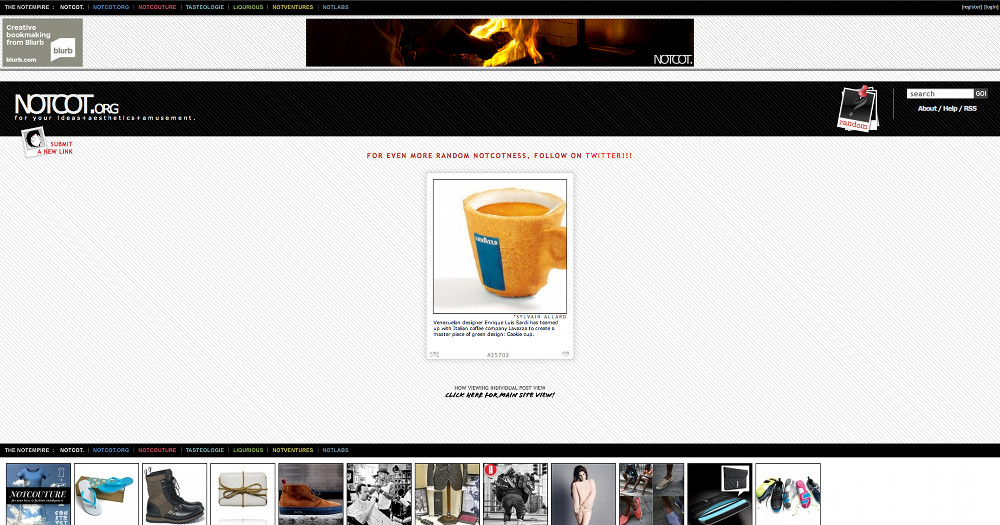Viewport: 1000px width, 525px height.
Task: Open the RSS link under search
Action: click(x=970, y=108)
